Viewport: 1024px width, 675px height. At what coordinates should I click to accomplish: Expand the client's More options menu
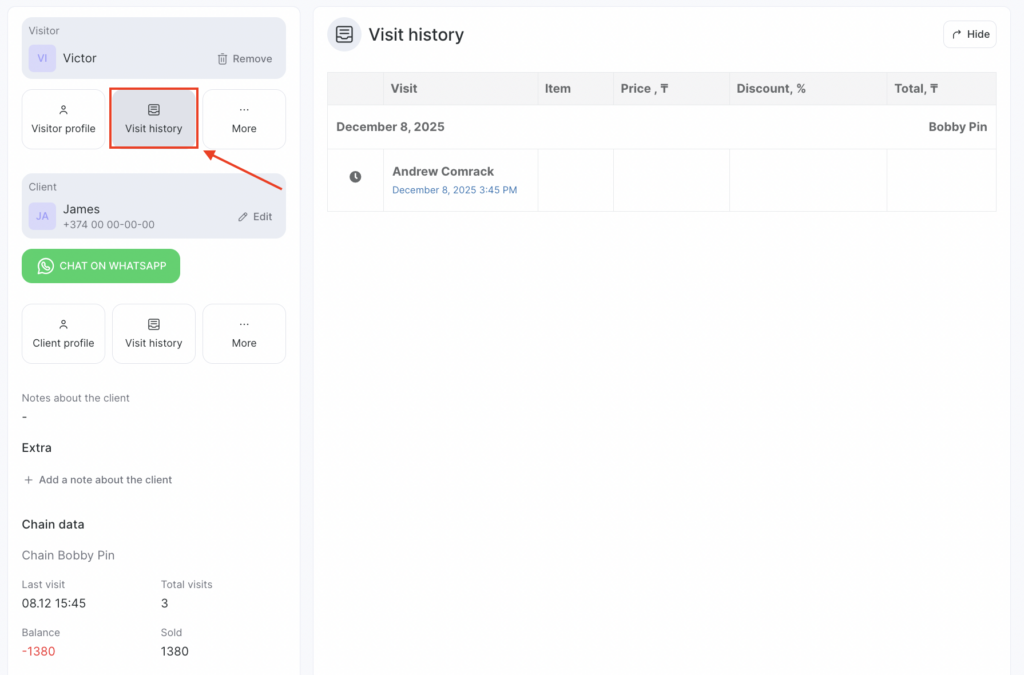pyautogui.click(x=244, y=333)
